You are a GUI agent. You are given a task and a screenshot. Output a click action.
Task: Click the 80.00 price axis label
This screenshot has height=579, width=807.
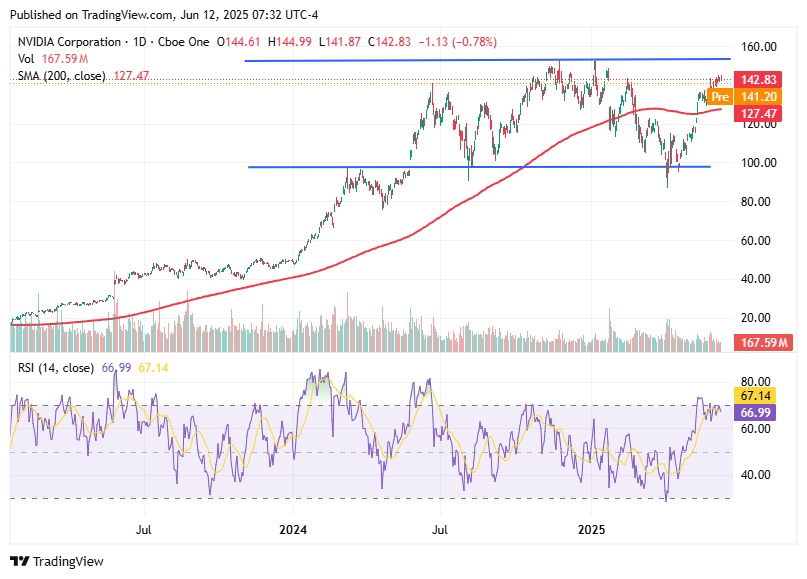pyautogui.click(x=756, y=202)
